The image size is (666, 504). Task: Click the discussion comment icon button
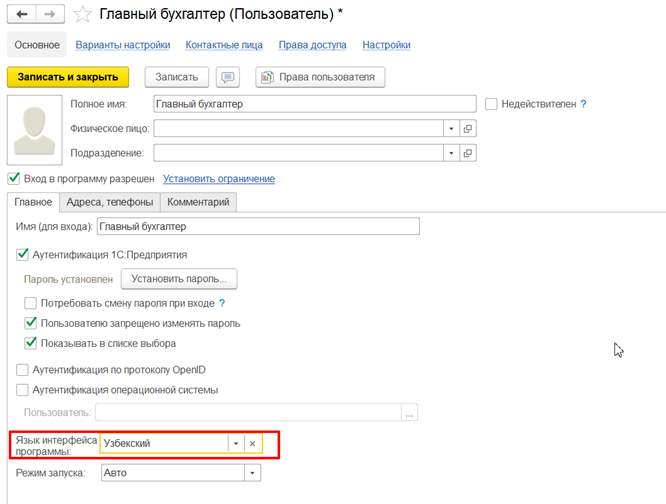pyautogui.click(x=229, y=77)
